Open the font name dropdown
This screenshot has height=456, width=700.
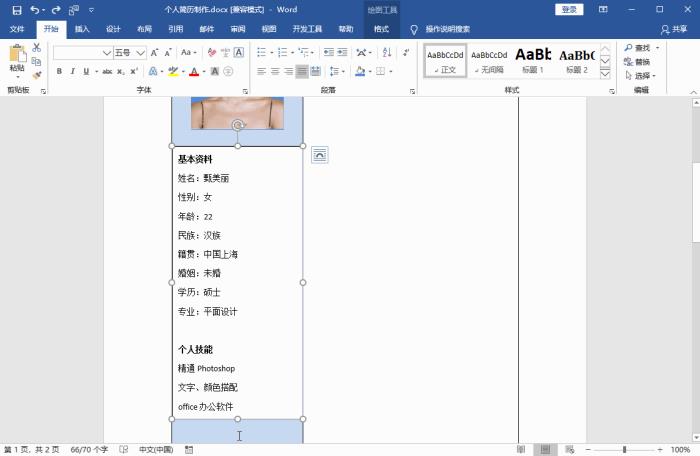[106, 52]
